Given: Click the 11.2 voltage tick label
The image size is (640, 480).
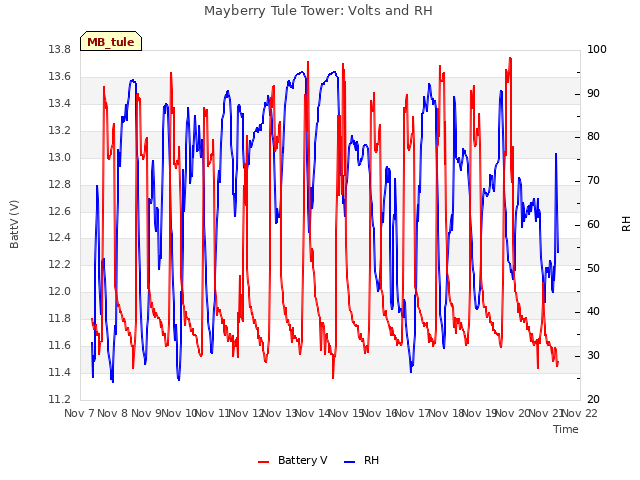Looking at the screenshot, I should [x=59, y=399].
